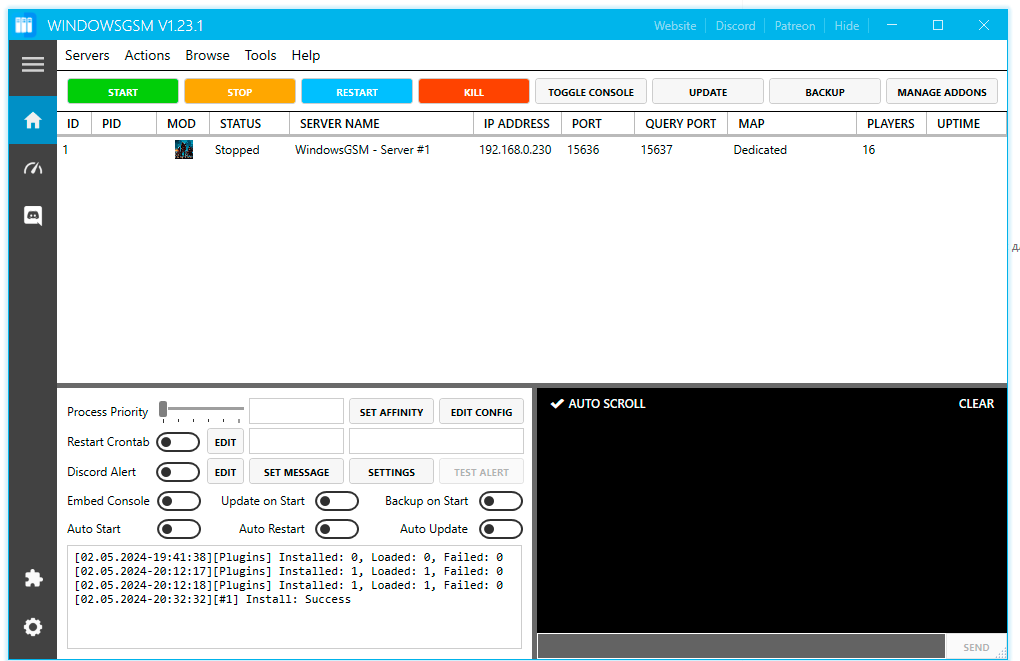The height and width of the screenshot is (661, 1020).
Task: Open the Patreon link in title bar
Action: tap(794, 25)
